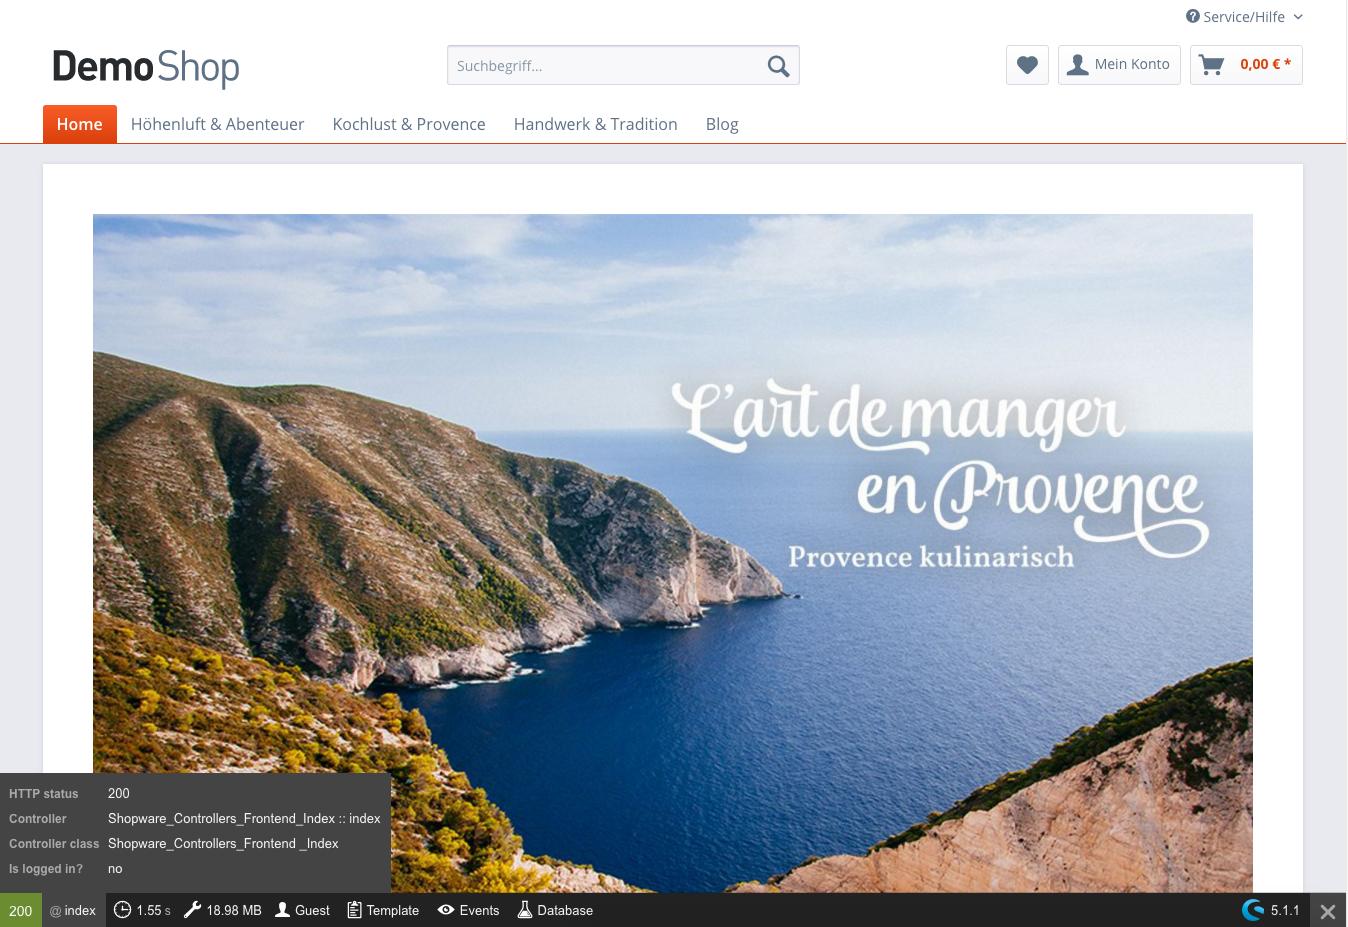Go to the Blog page

coord(722,124)
